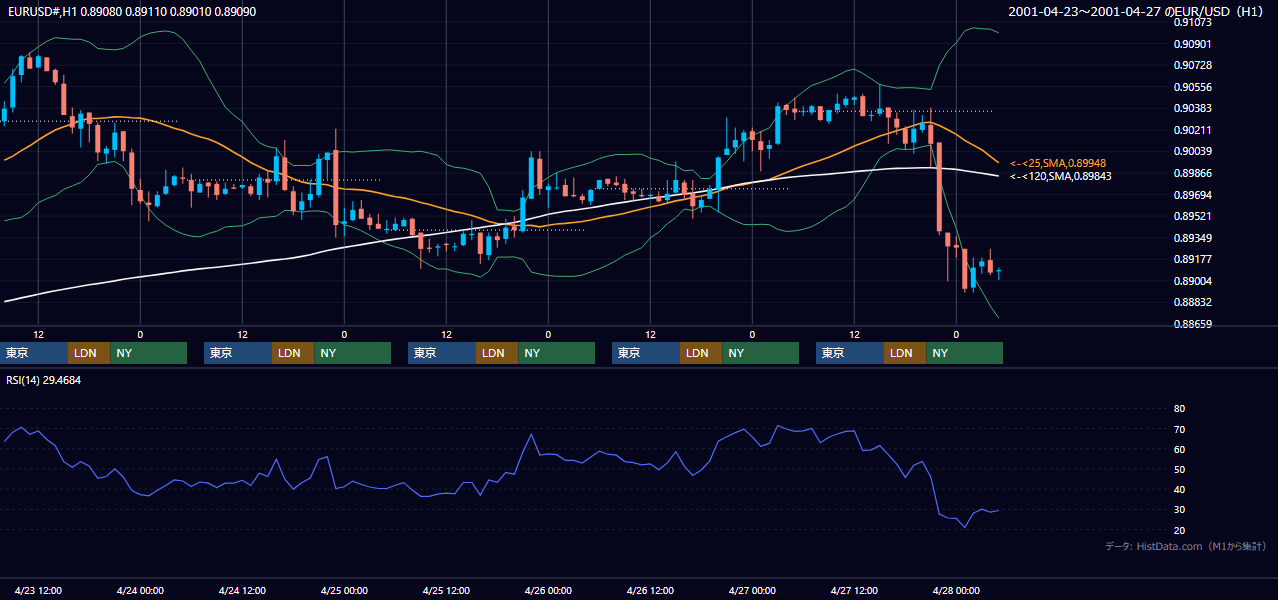Click the RSI(14) 29.4684 indicator label

tap(44, 380)
